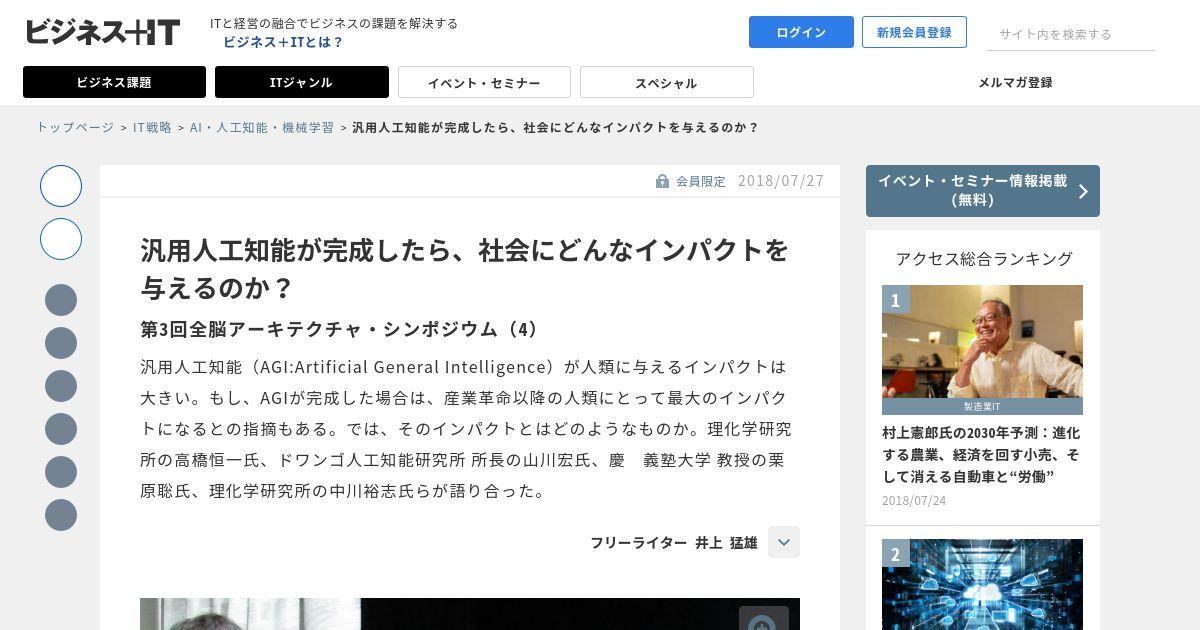Click the tagline ITと経営の融合でビジネスの課題を解決する
1200x630 pixels.
point(334,23)
